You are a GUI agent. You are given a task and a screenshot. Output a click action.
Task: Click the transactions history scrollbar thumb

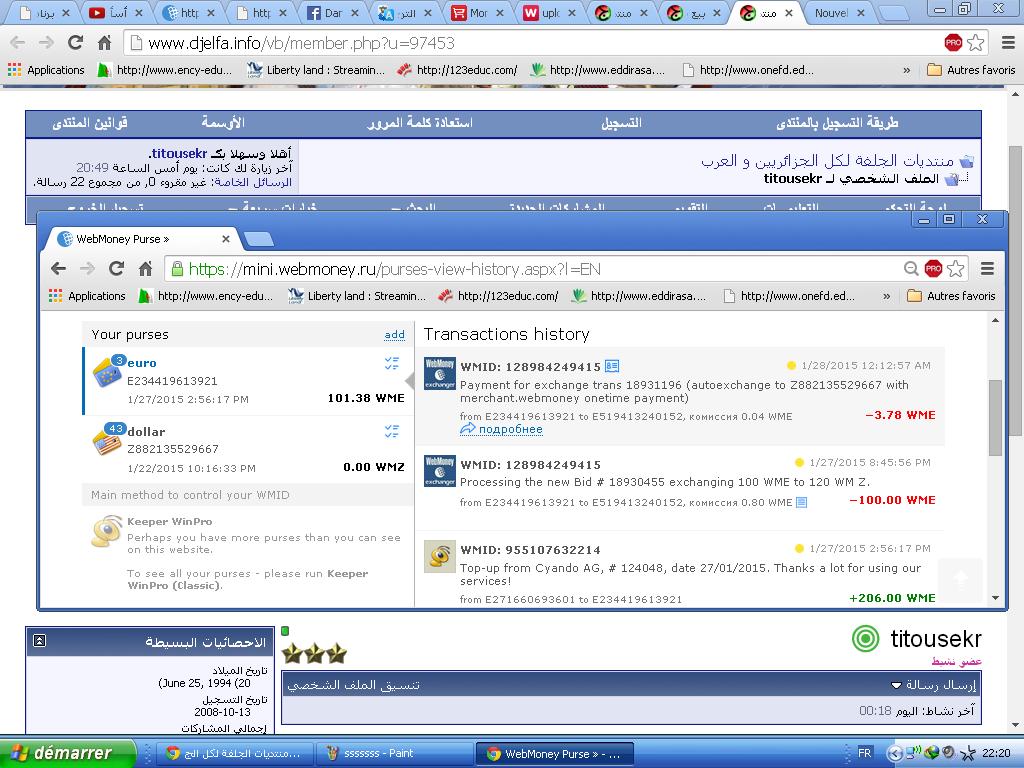(x=995, y=418)
